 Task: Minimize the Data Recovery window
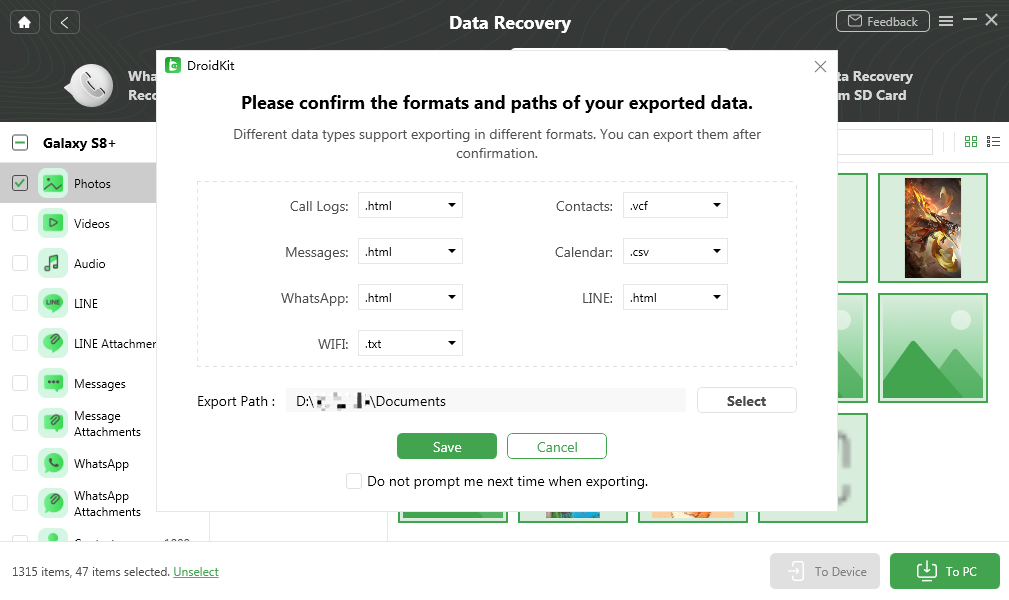coord(969,21)
